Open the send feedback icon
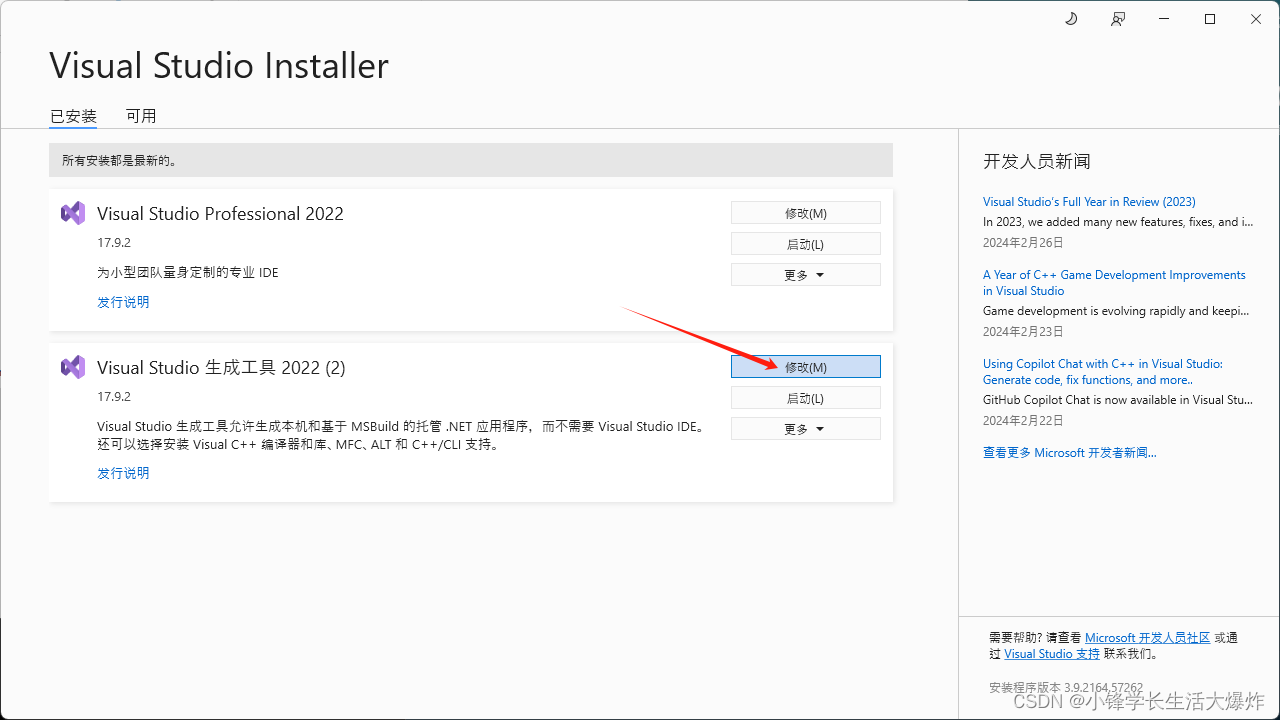This screenshot has height=720, width=1280. click(1118, 19)
